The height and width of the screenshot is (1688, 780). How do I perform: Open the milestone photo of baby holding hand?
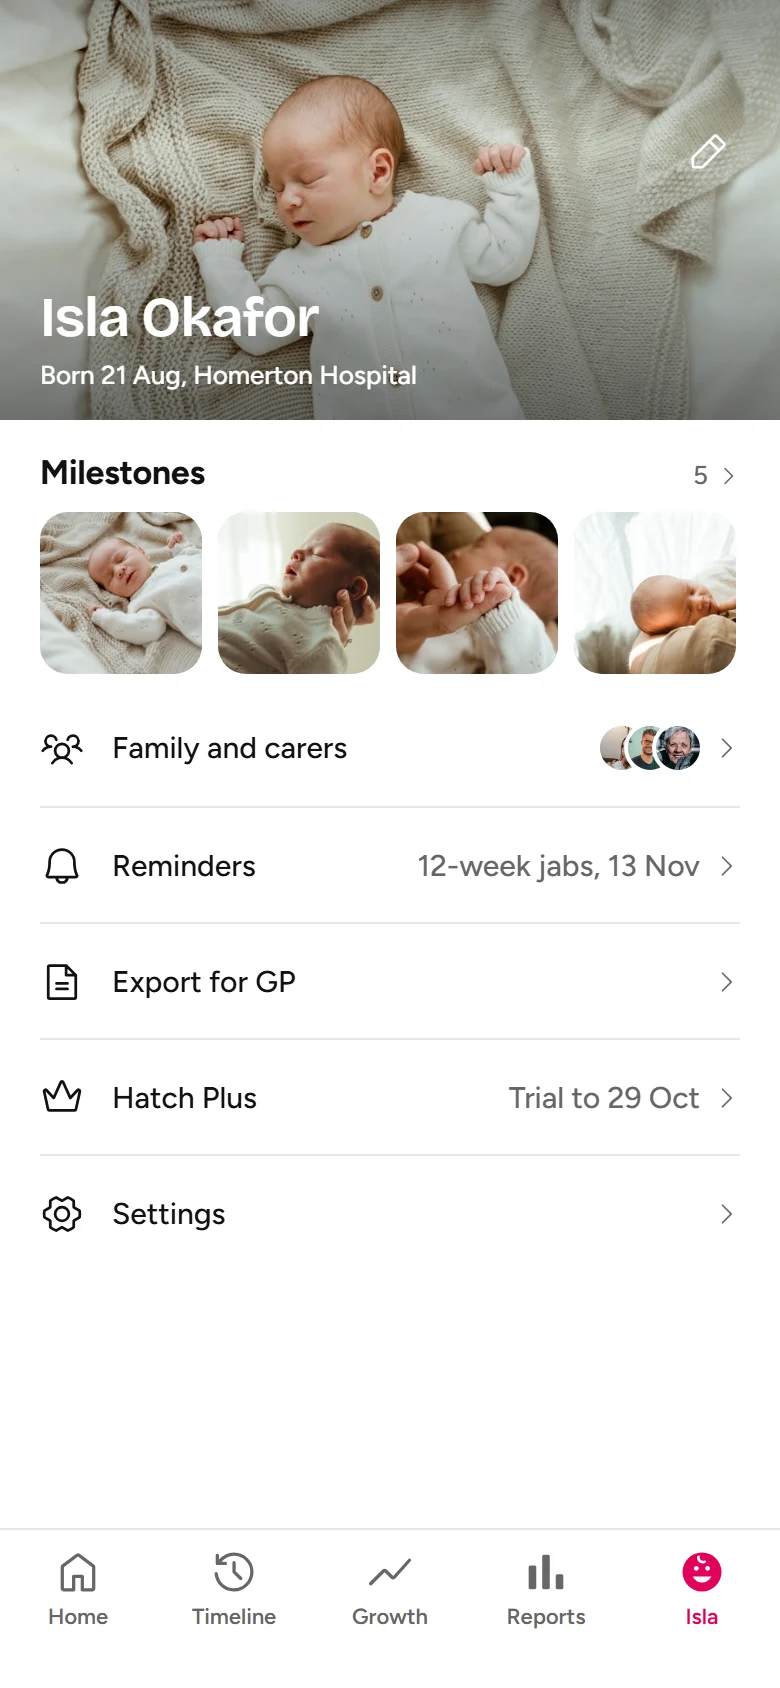point(477,593)
